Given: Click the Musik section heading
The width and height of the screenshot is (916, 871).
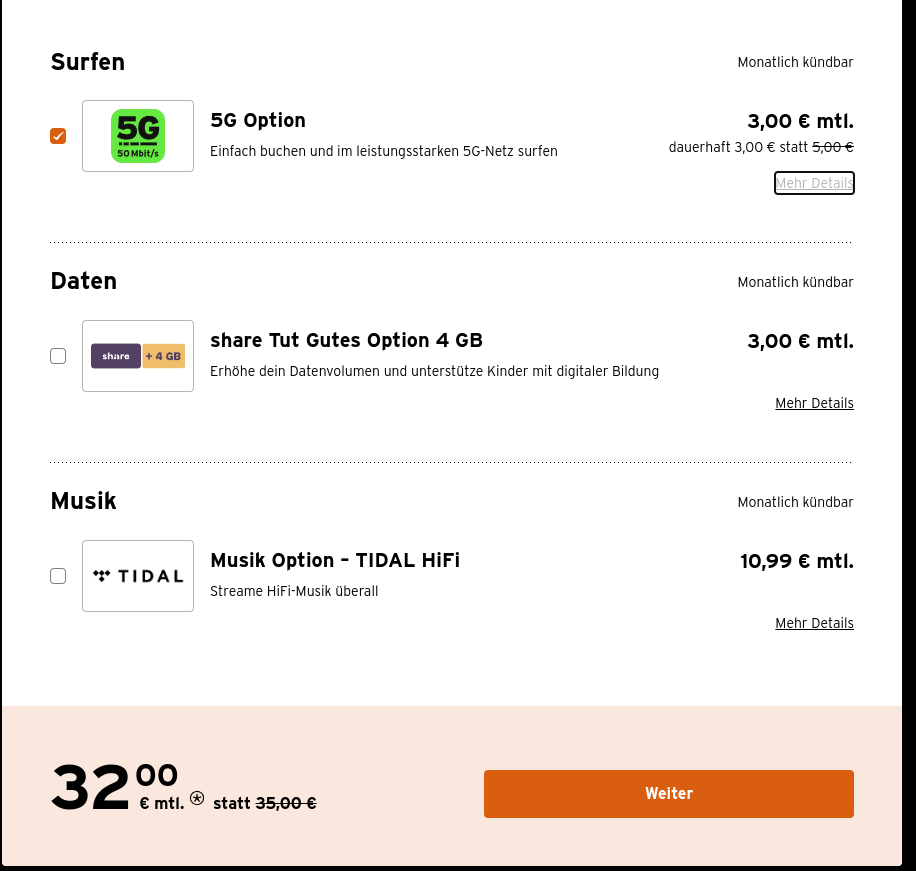Looking at the screenshot, I should pyautogui.click(x=84, y=501).
